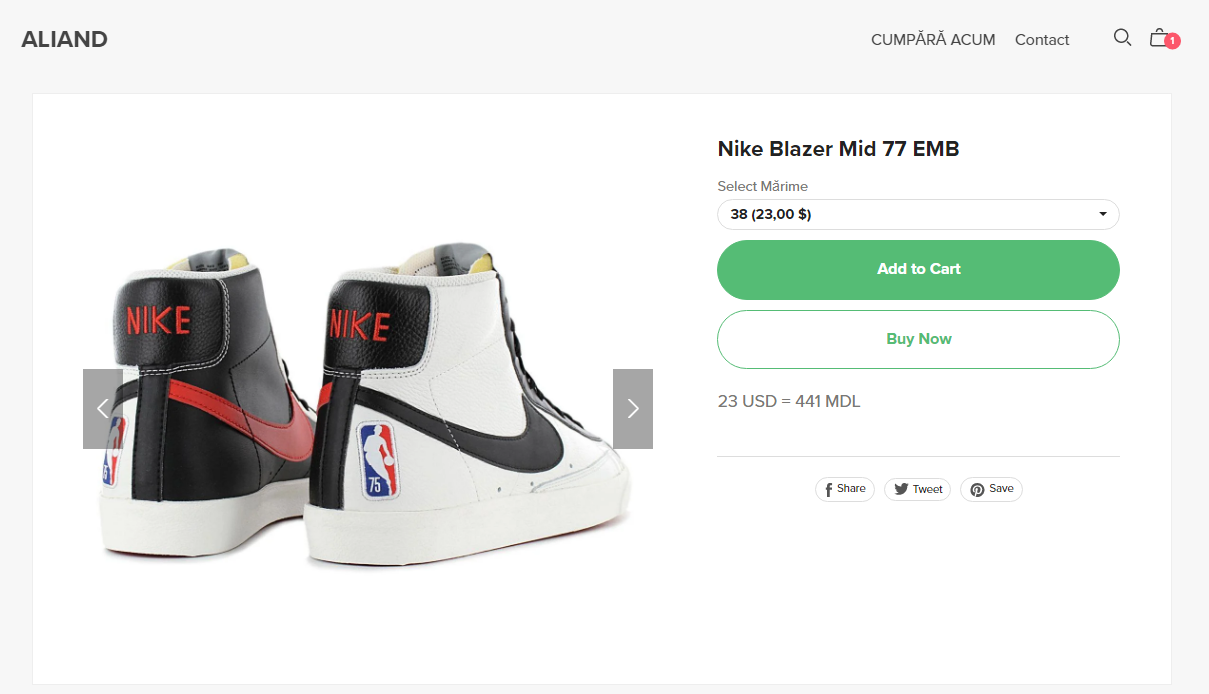Open the shopping cart icon
The width and height of the screenshot is (1209, 694).
[1158, 38]
